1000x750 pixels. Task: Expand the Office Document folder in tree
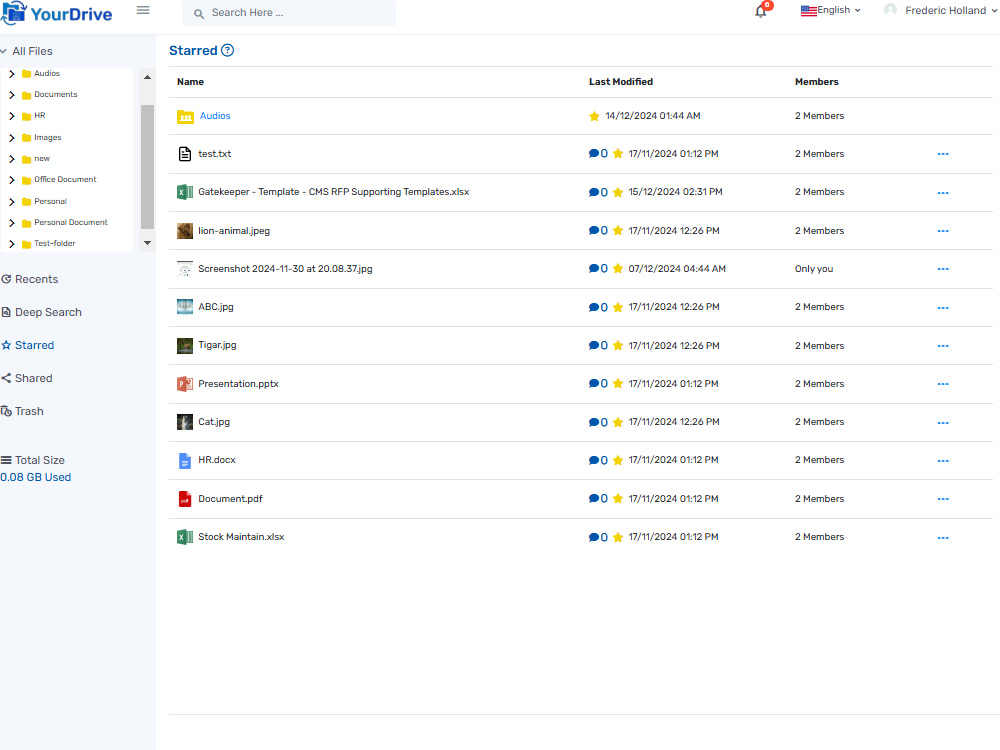[x=11, y=180]
